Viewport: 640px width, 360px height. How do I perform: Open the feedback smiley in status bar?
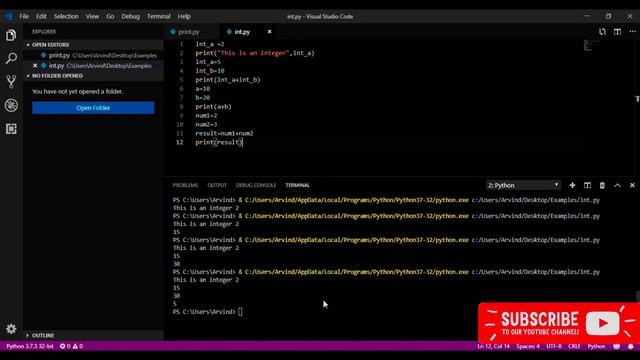(x=616, y=346)
